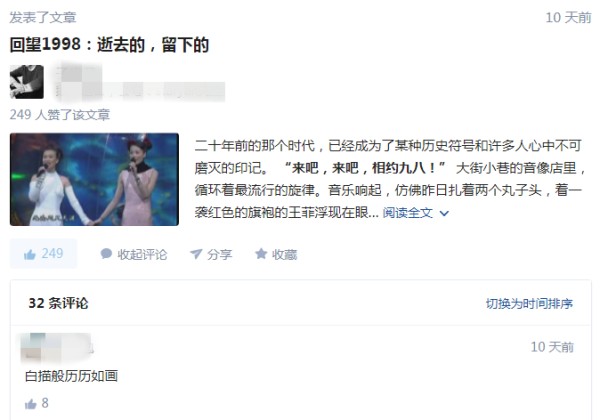Click the 249 upvote count button

(43, 254)
